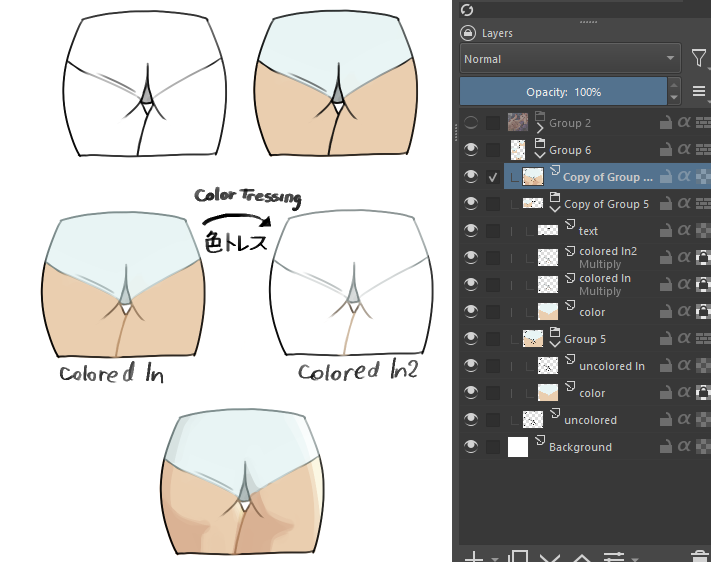Tick the checkbox on uncolored ln row
711x562 pixels.
coord(493,366)
